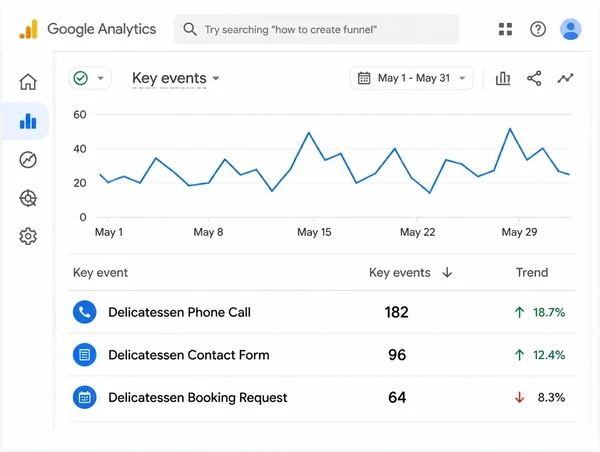The image size is (600, 452).
Task: Open Delicatessen Booking Request event
Action: 197,397
